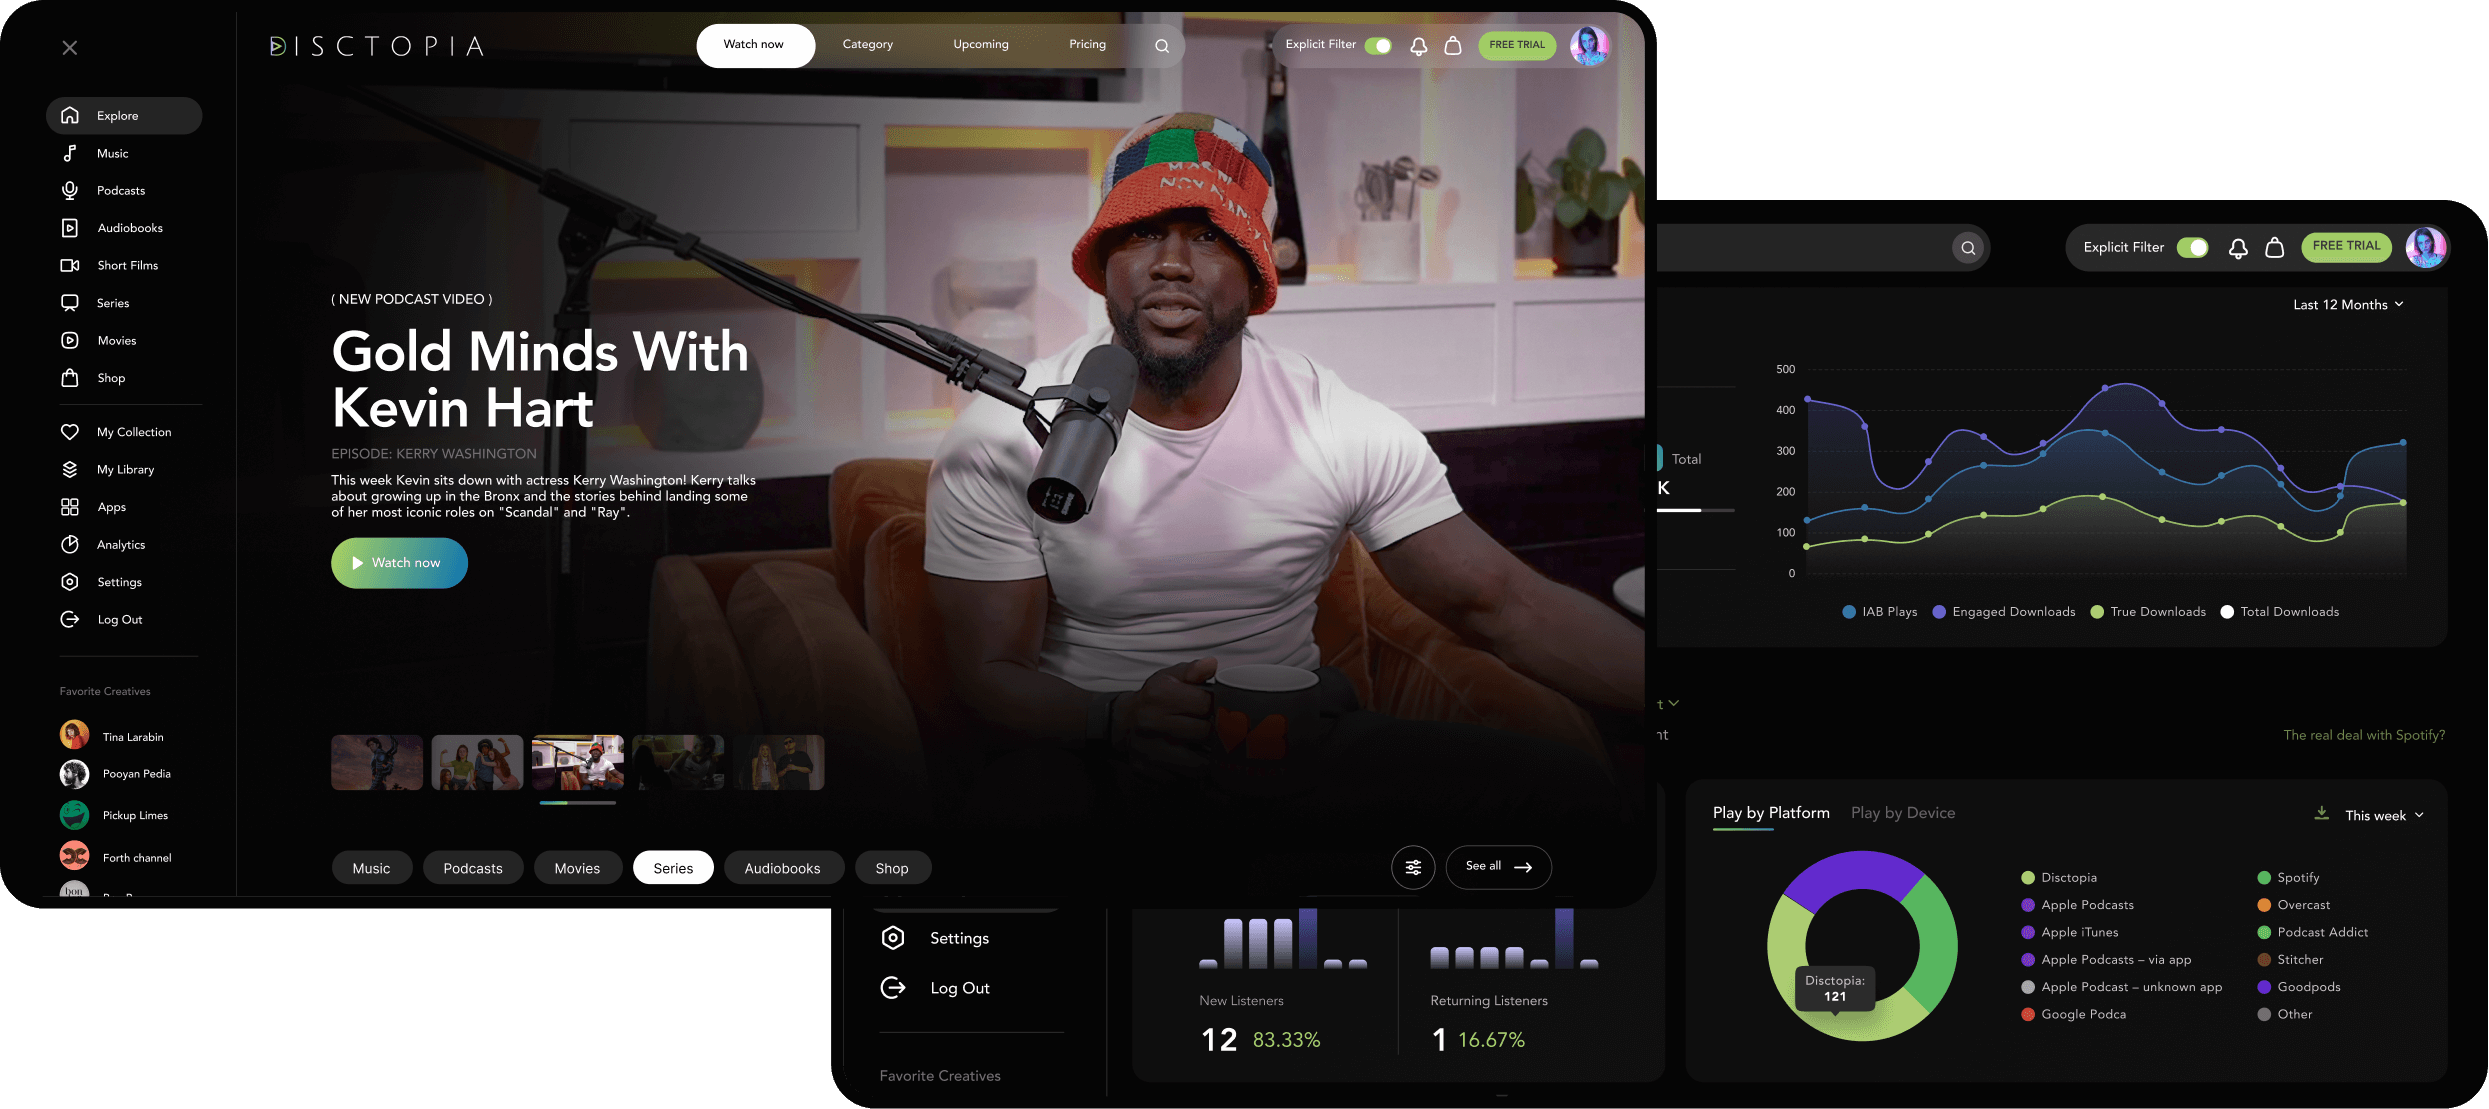The image size is (2489, 1109).
Task: Open profile avatar in analytics window
Action: (x=2426, y=247)
